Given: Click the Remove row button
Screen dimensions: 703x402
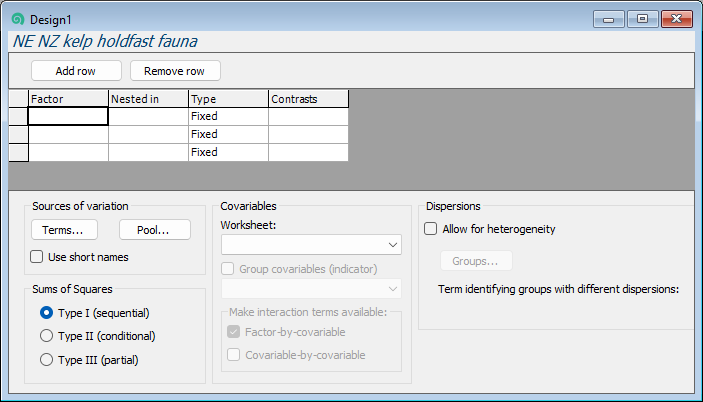Looking at the screenshot, I should tap(175, 71).
